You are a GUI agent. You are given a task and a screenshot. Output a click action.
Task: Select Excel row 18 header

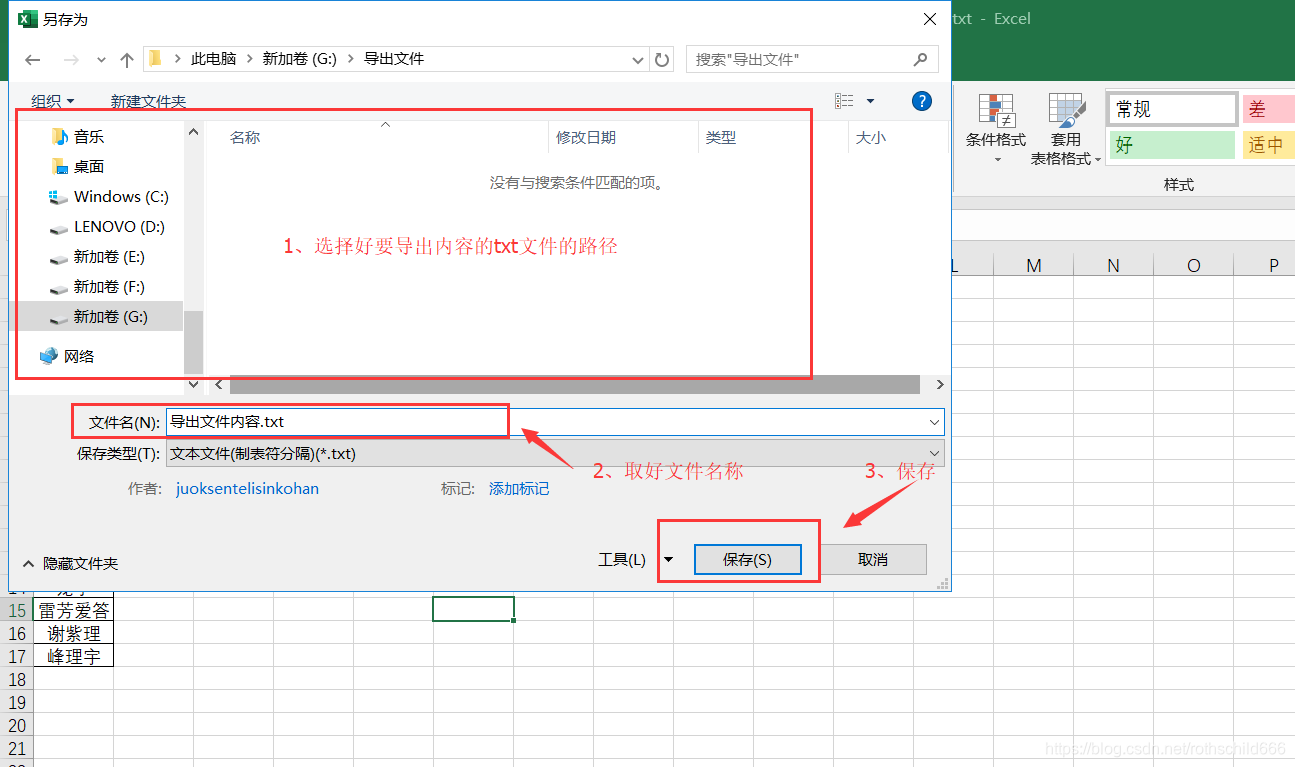coord(17,680)
